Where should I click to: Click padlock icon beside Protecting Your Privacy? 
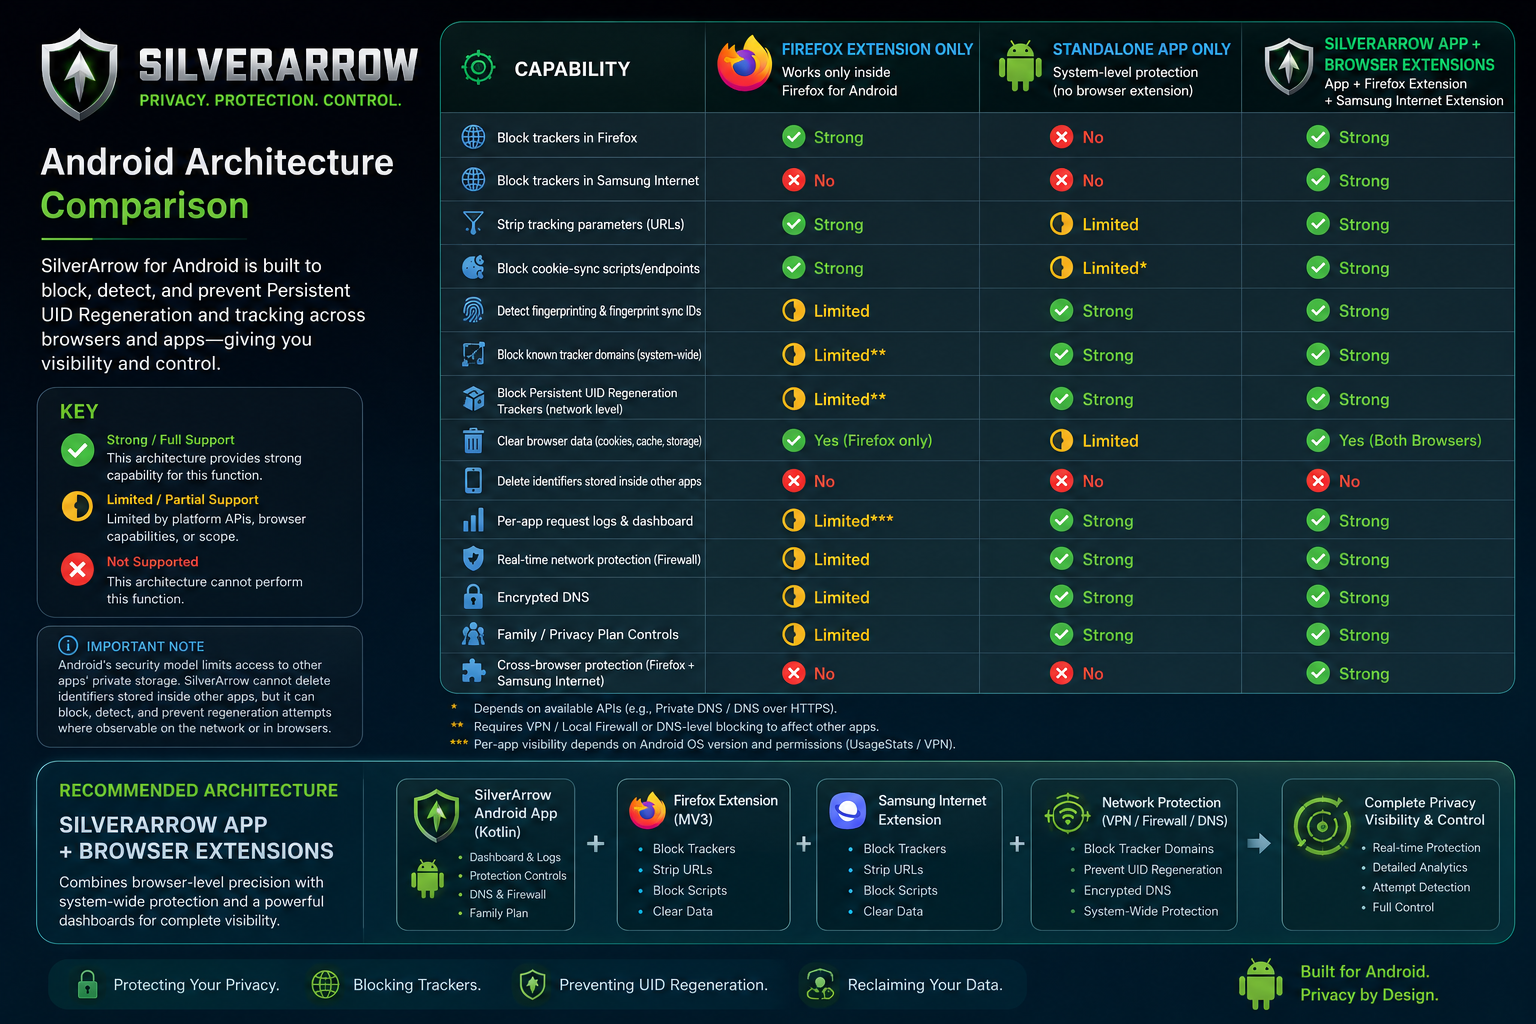pos(88,985)
